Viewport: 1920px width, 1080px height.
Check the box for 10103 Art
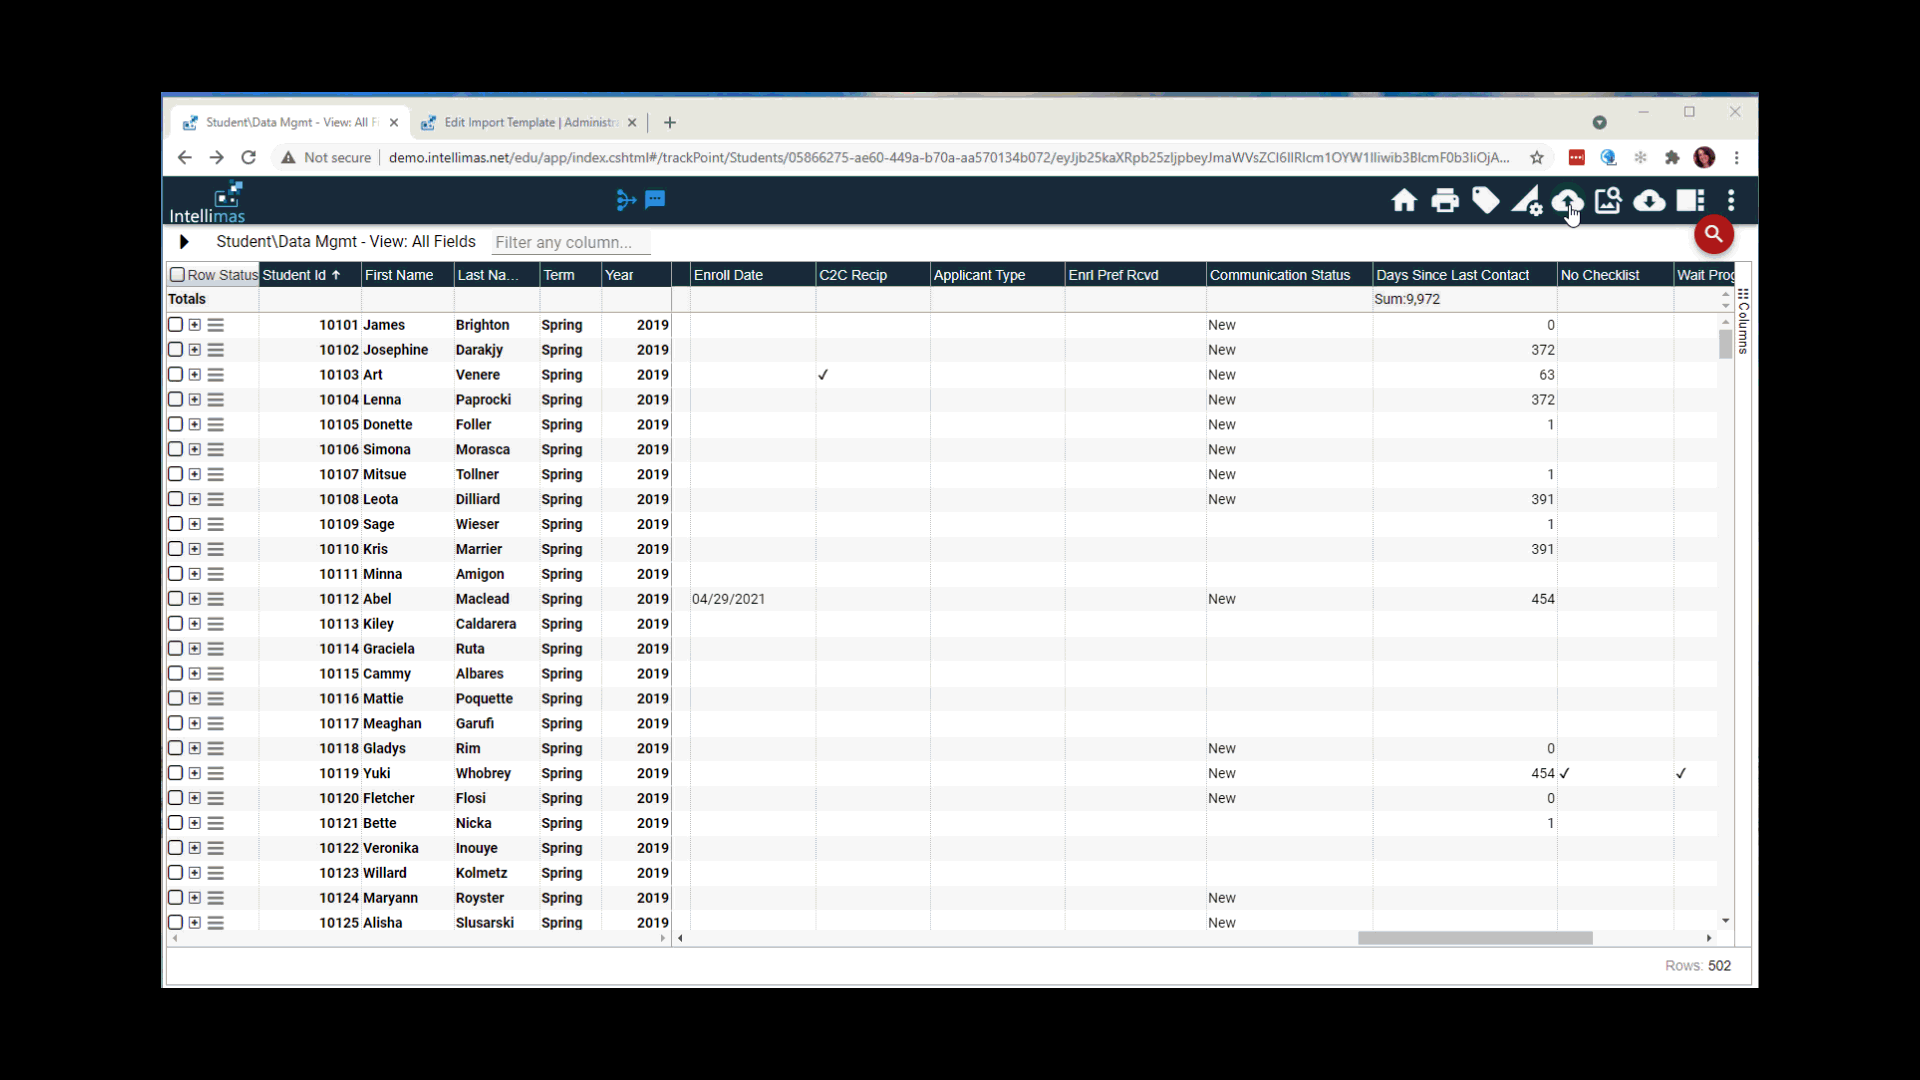click(x=175, y=375)
